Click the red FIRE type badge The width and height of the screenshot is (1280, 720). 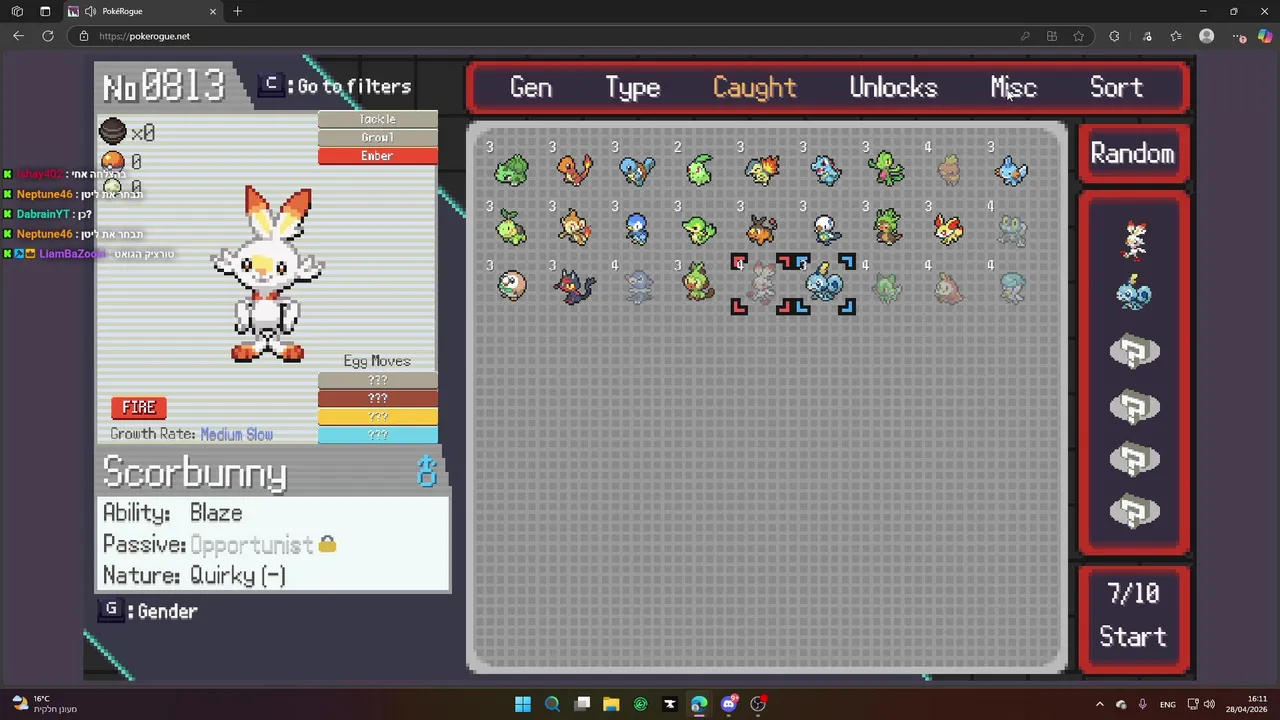click(138, 407)
